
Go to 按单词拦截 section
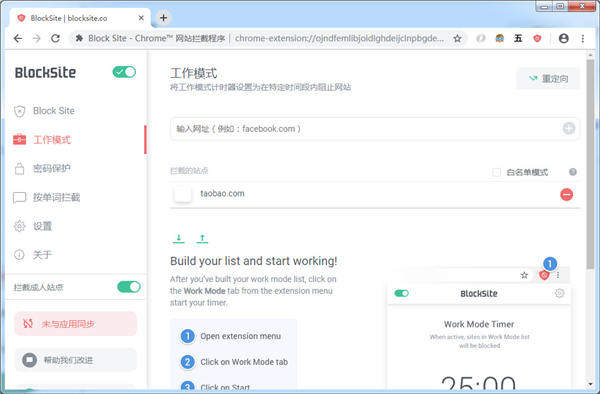[56, 197]
